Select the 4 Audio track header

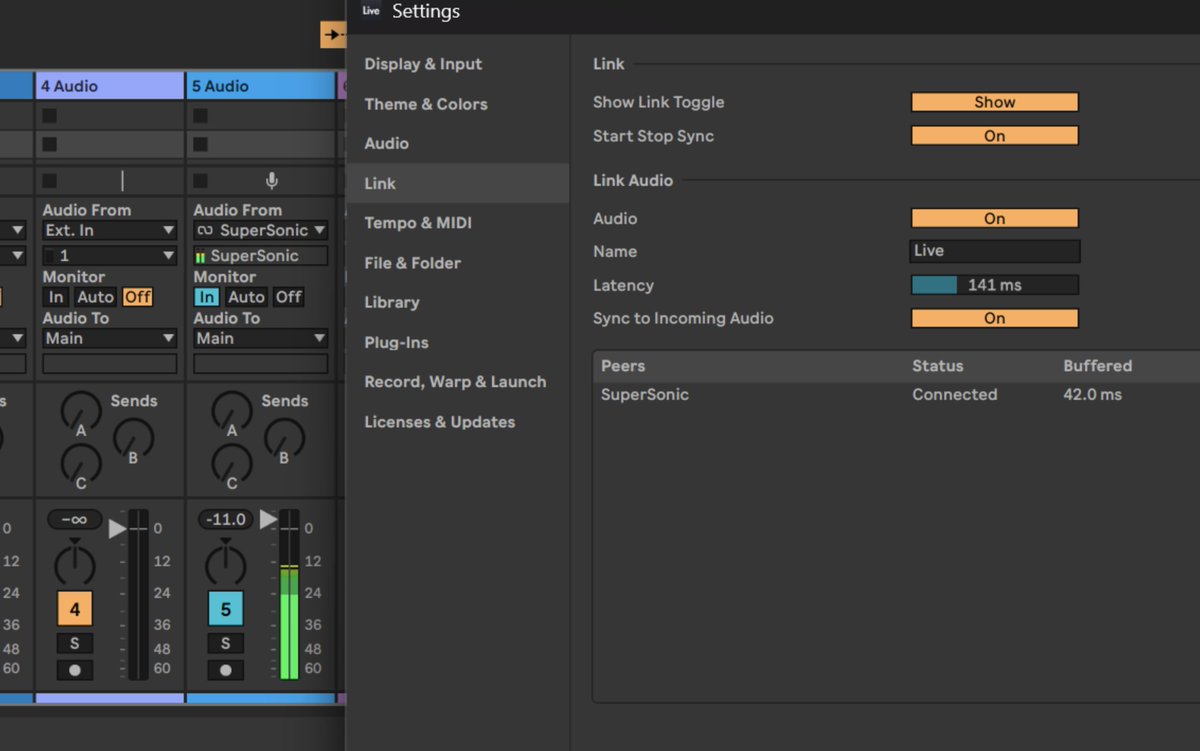pos(110,86)
